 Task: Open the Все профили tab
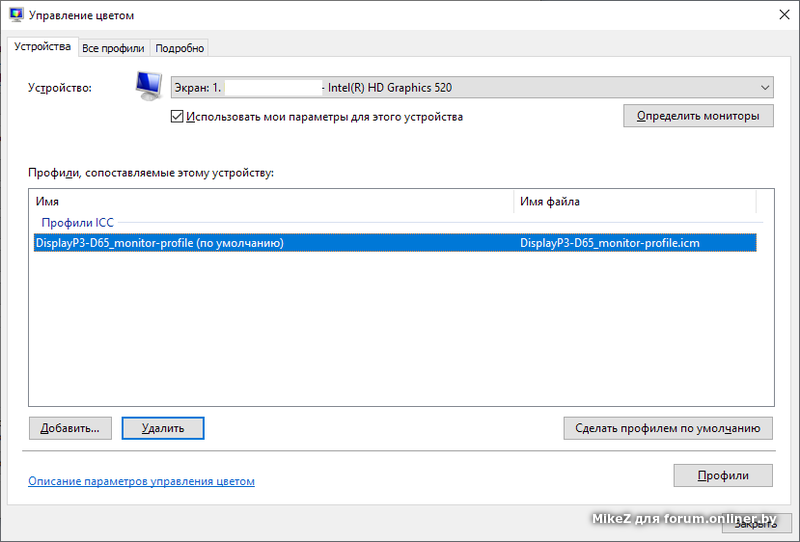(113, 48)
